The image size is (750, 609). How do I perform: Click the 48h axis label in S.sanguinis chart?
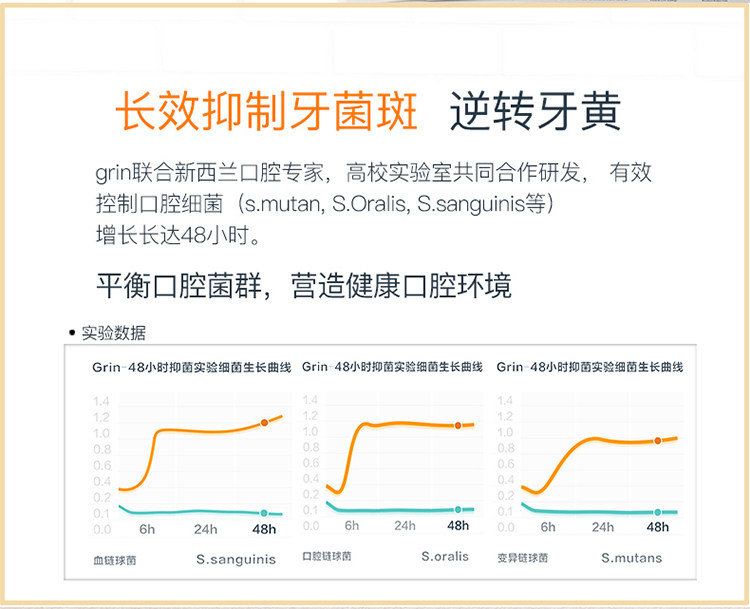coord(264,530)
